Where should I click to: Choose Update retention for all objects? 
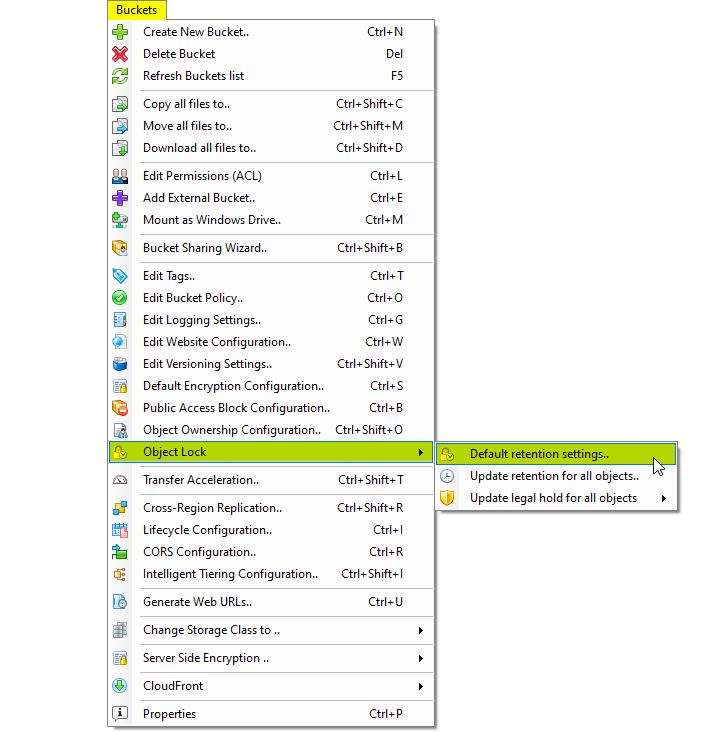point(554,476)
